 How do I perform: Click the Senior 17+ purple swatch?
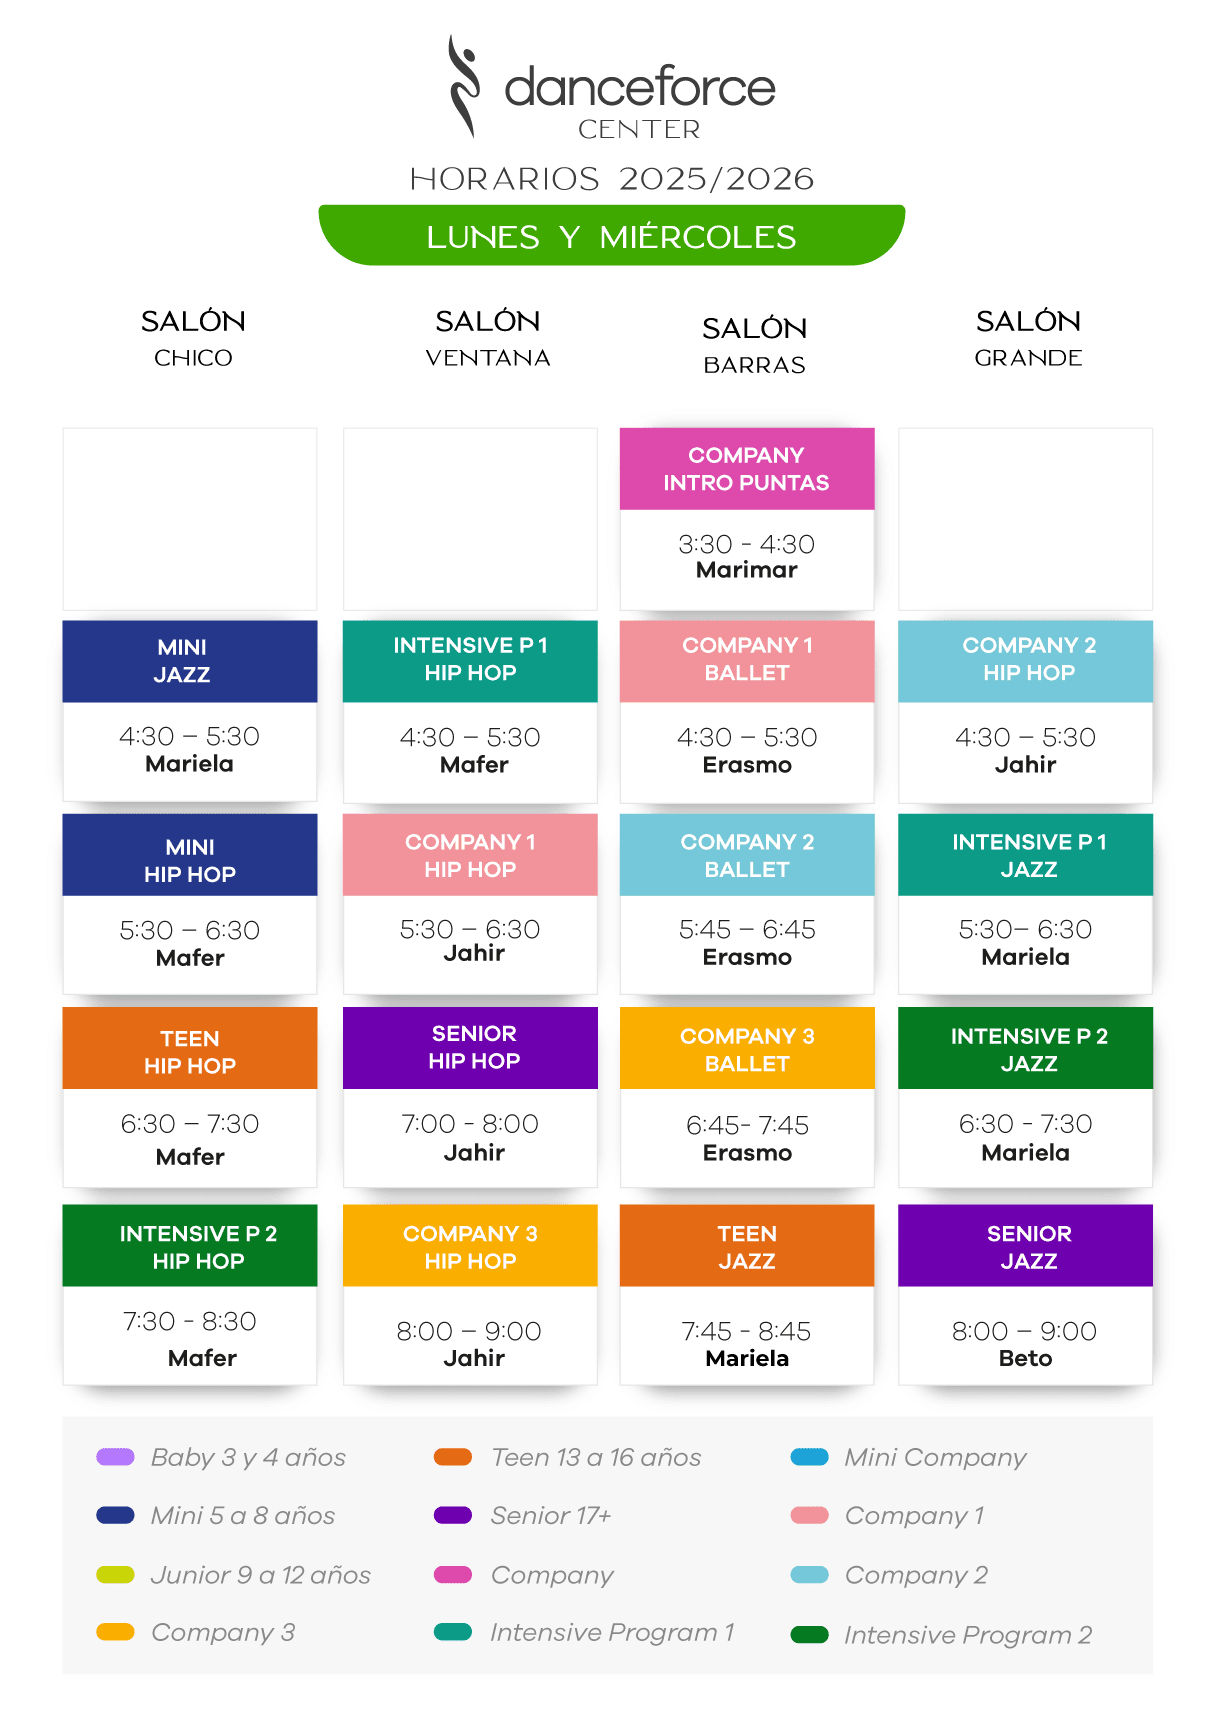[x=453, y=1515]
